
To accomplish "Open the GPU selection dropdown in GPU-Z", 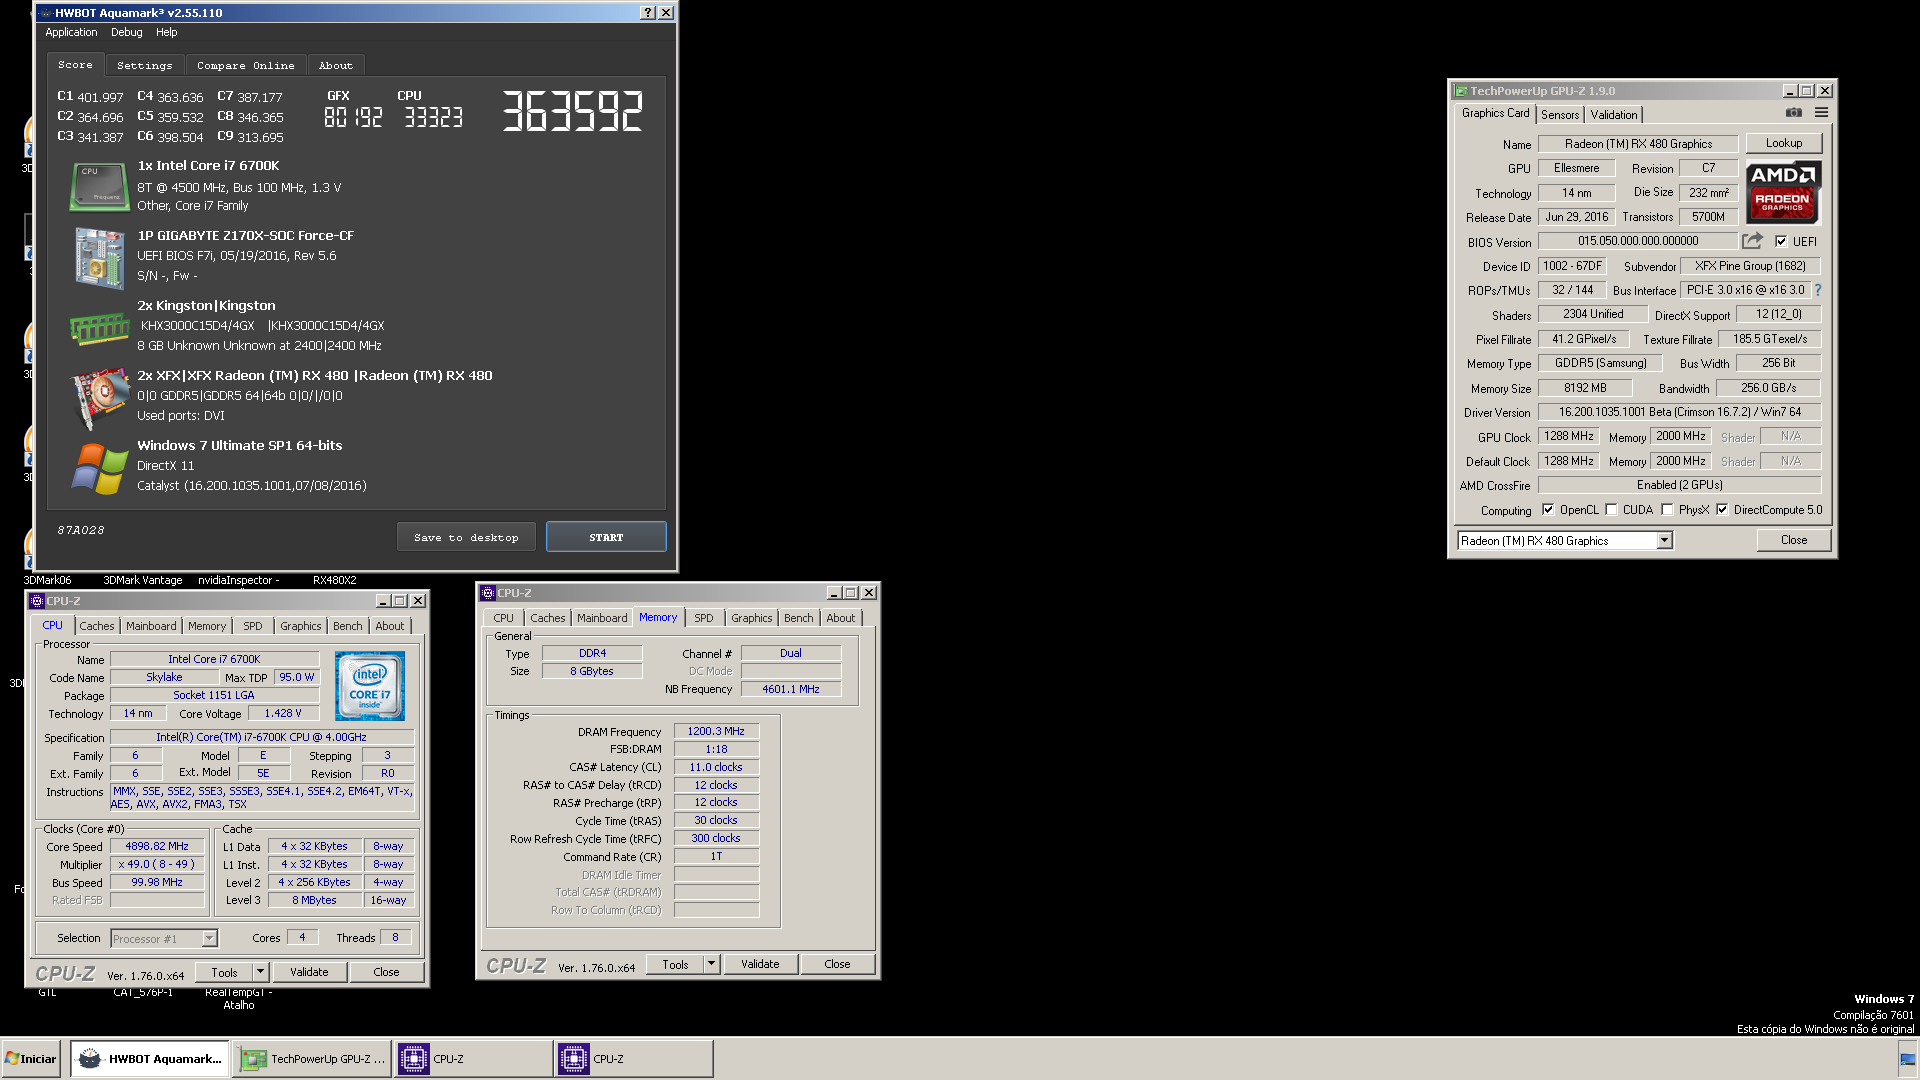I will 1664,540.
